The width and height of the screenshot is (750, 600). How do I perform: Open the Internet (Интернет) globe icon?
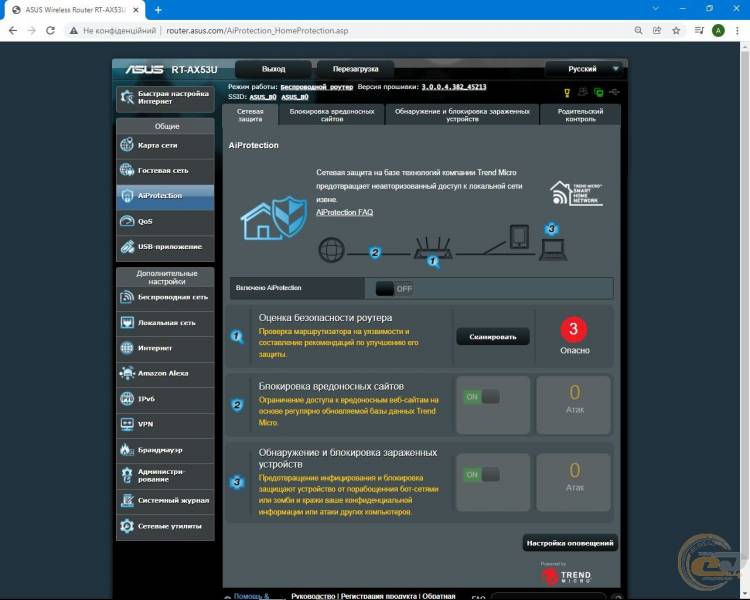(x=127, y=348)
